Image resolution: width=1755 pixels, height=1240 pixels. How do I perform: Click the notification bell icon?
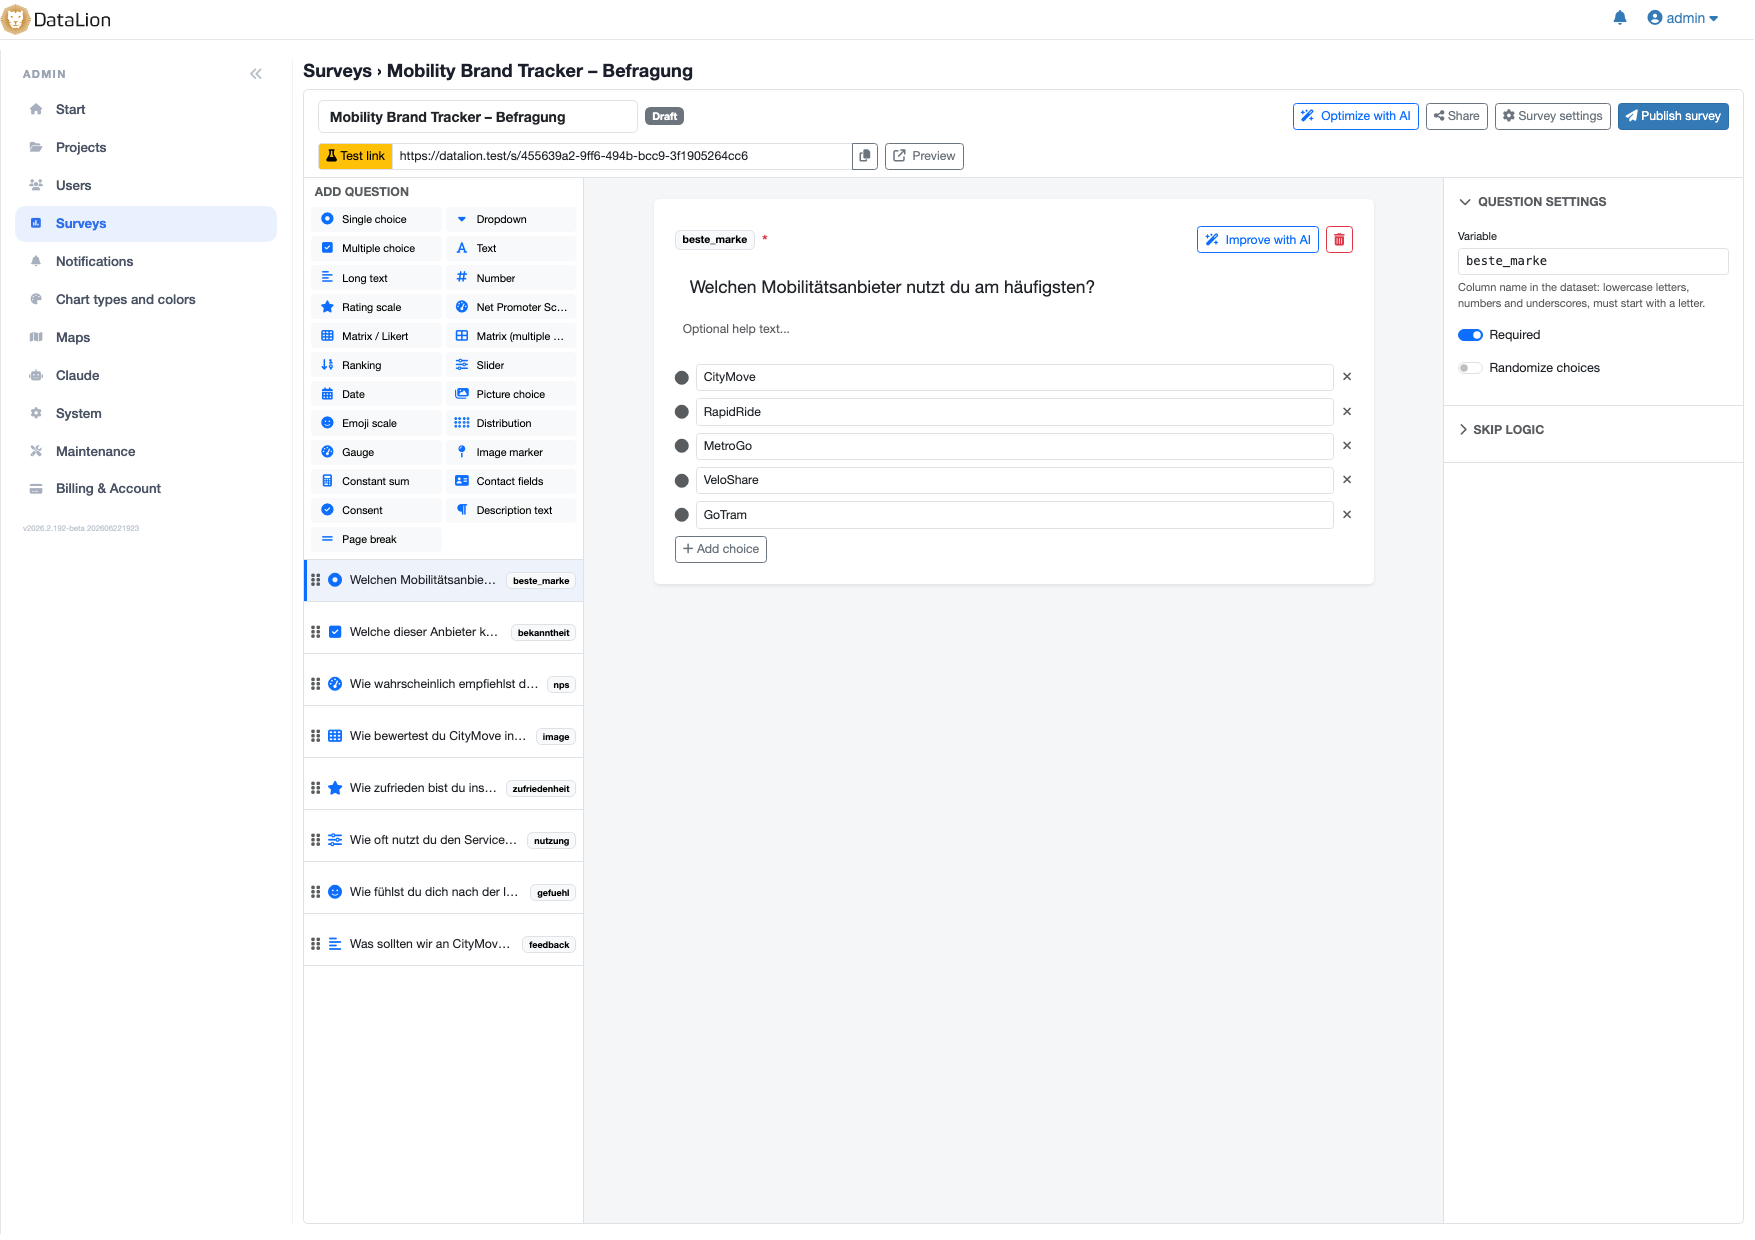click(x=1620, y=18)
